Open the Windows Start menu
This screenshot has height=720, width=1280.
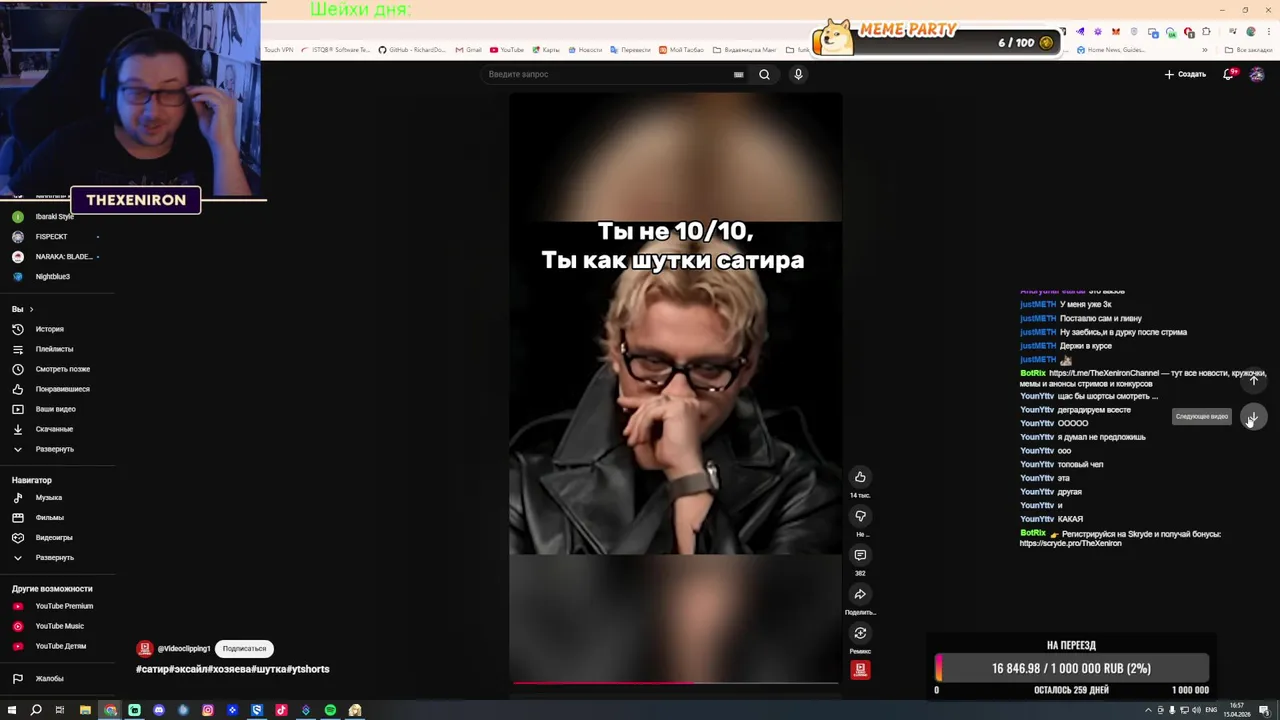[x=12, y=710]
